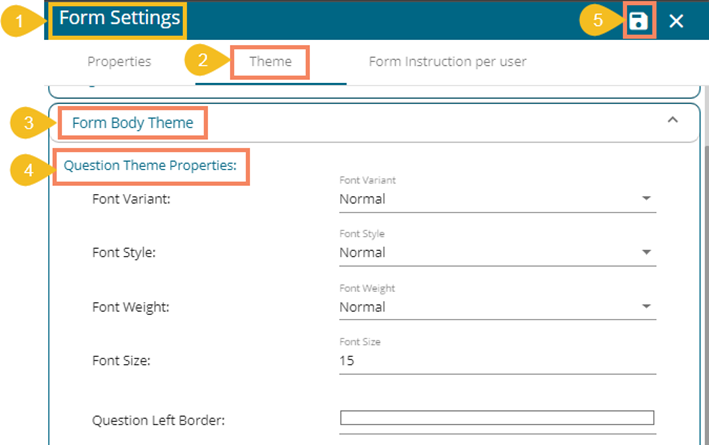Click the Form Settings title
This screenshot has width=709, height=445.
pos(119,18)
